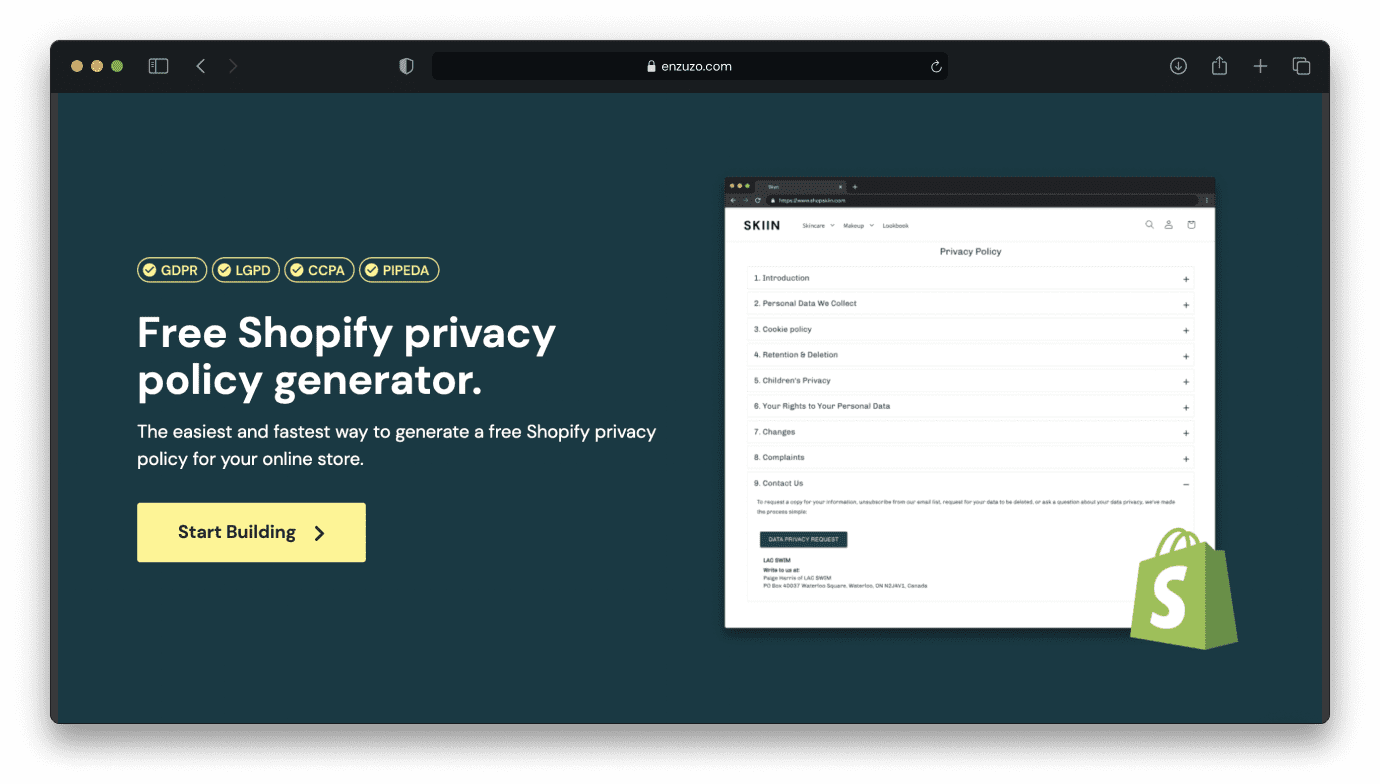Image resolution: width=1380 pixels, height=784 pixels.
Task: Expand the Children's Privacy section
Action: (x=970, y=381)
